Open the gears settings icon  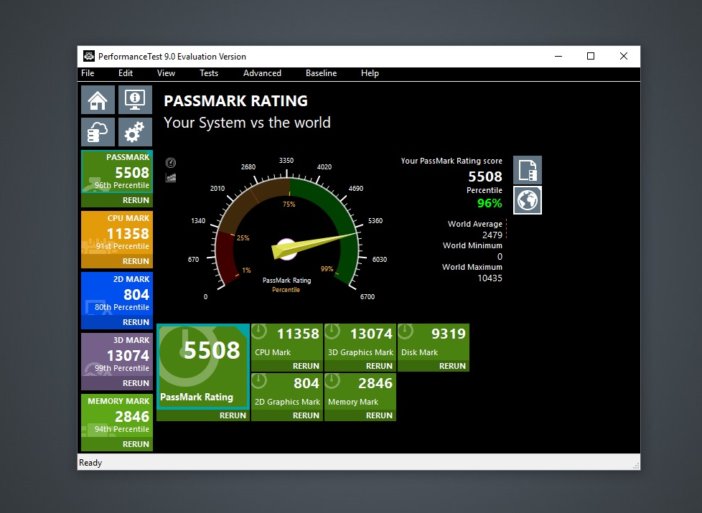135,132
